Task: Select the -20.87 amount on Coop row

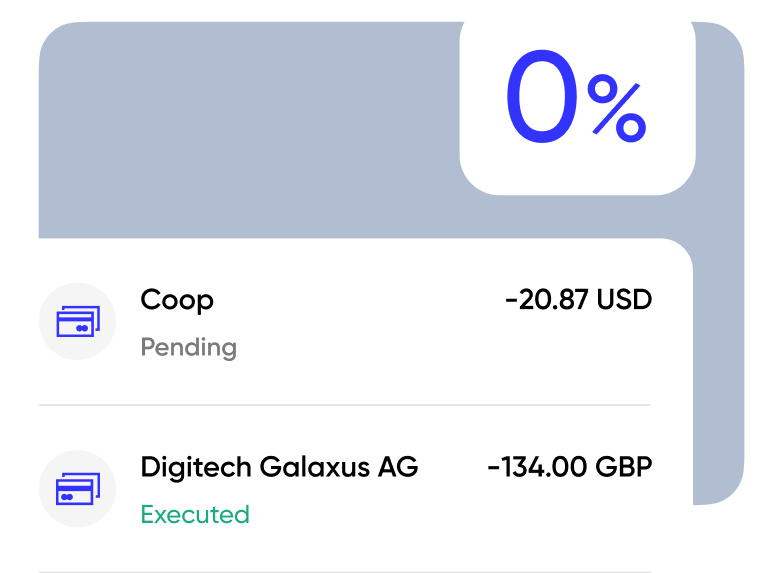Action: 546,299
